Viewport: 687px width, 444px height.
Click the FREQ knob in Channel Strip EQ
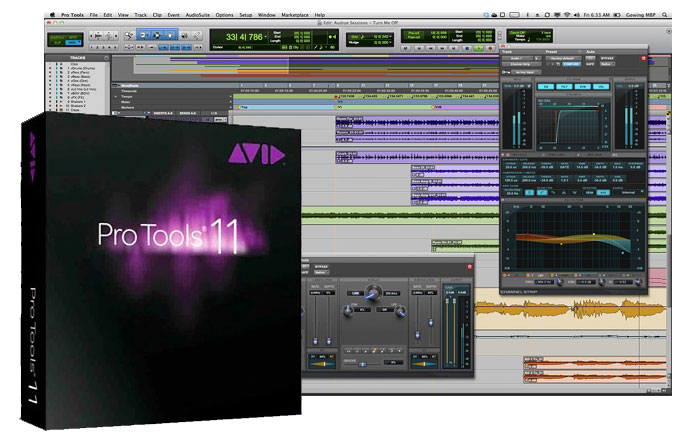coord(560,282)
